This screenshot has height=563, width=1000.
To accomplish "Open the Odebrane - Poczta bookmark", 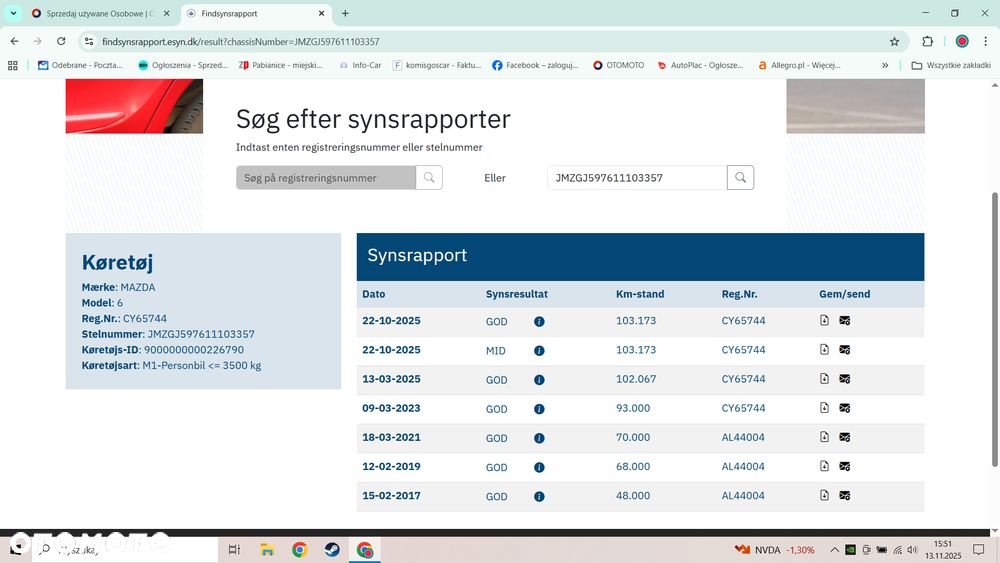I will click(80, 65).
